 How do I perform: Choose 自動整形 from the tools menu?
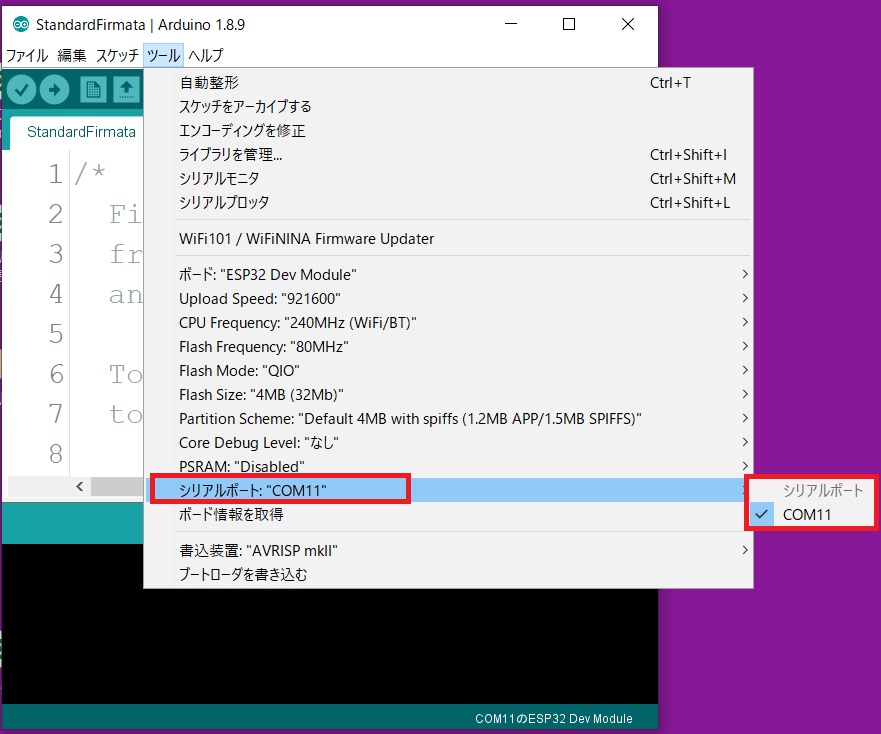point(448,83)
